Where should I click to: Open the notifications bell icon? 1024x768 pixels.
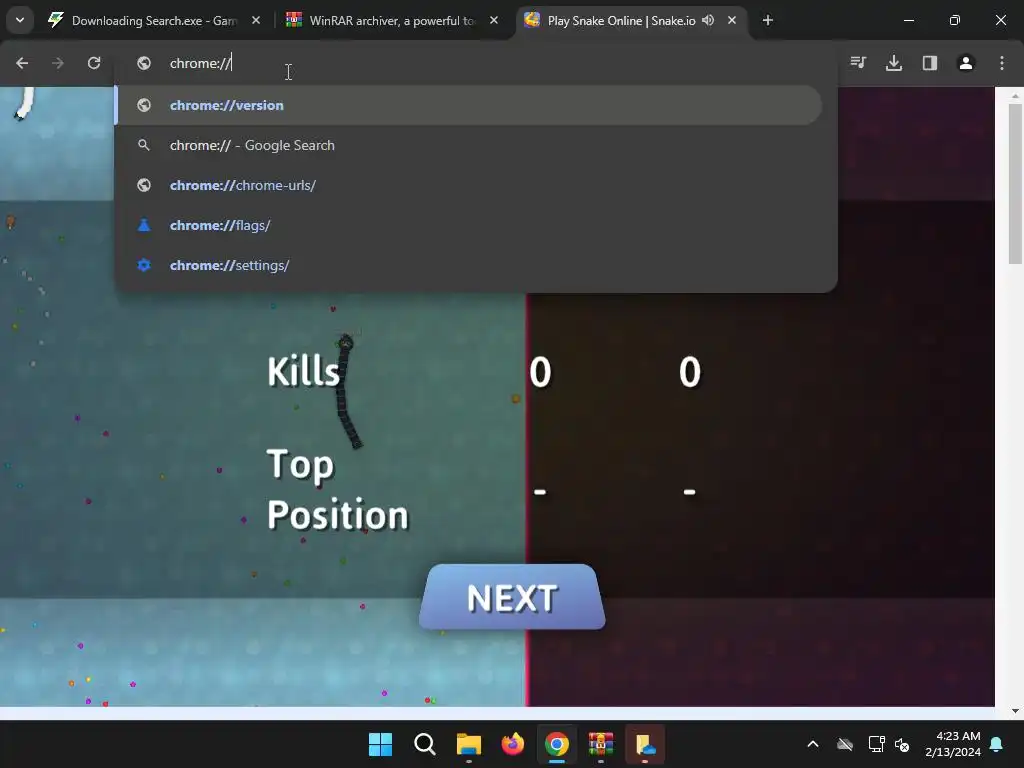coord(997,744)
